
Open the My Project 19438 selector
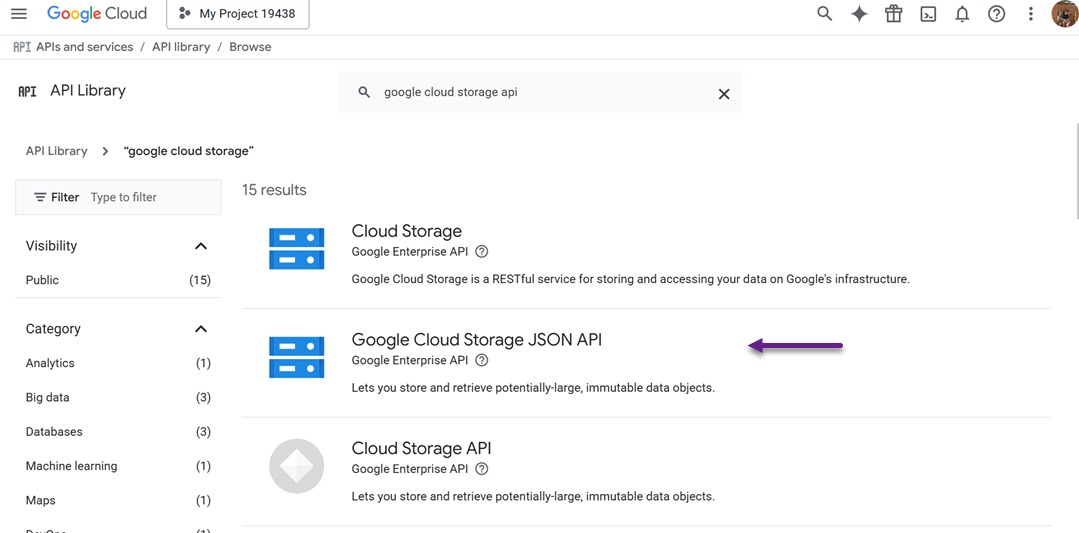pyautogui.click(x=237, y=14)
